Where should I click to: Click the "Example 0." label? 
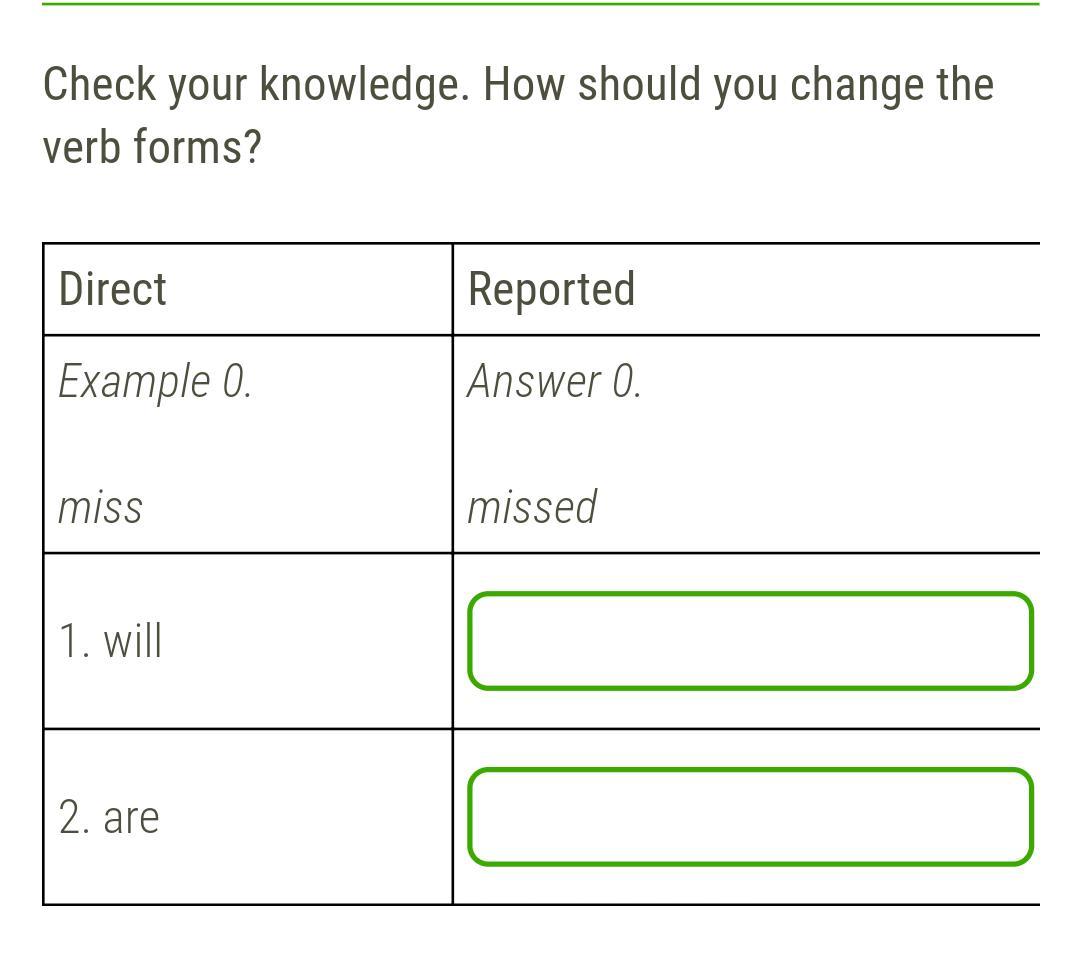155,381
